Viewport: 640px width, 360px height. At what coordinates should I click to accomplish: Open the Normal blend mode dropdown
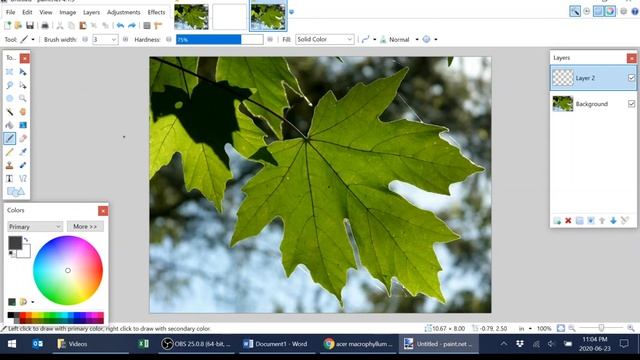pos(400,40)
